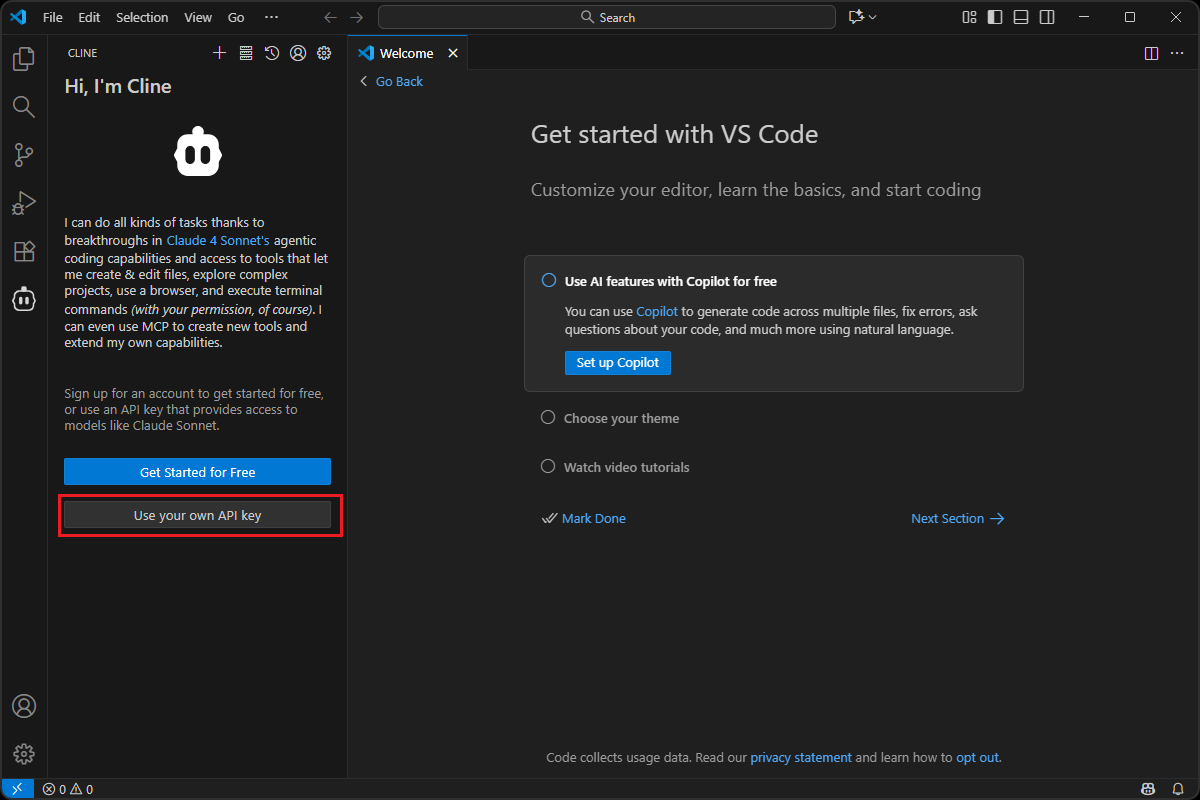Start a new Cline task with plus icon
The height and width of the screenshot is (800, 1200).
click(x=220, y=53)
